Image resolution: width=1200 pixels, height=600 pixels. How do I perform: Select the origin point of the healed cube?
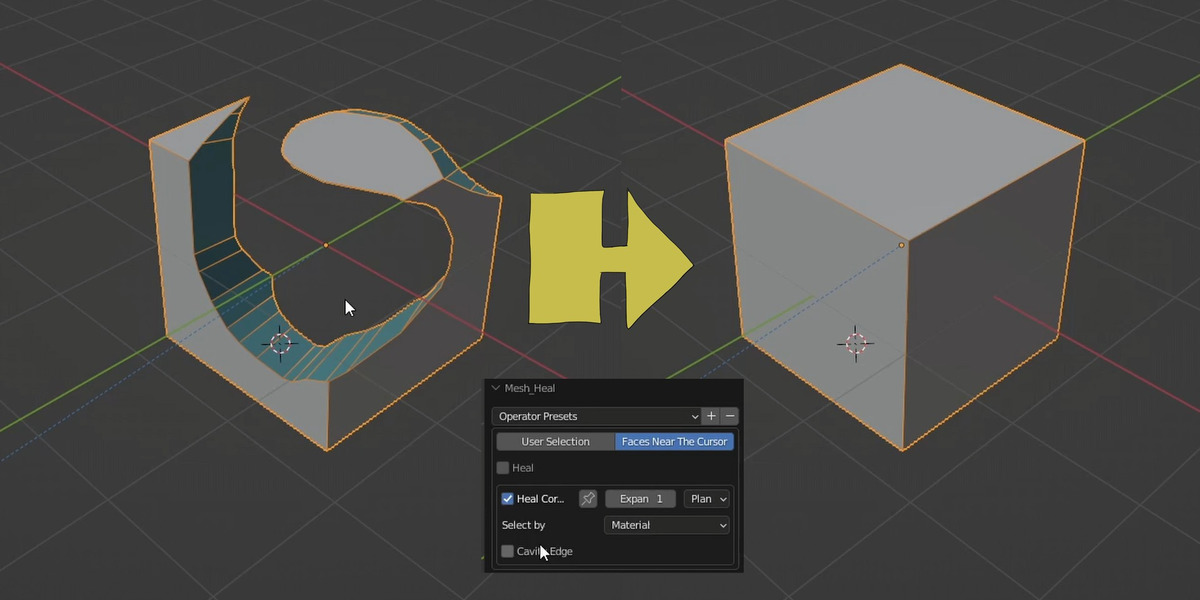point(901,245)
